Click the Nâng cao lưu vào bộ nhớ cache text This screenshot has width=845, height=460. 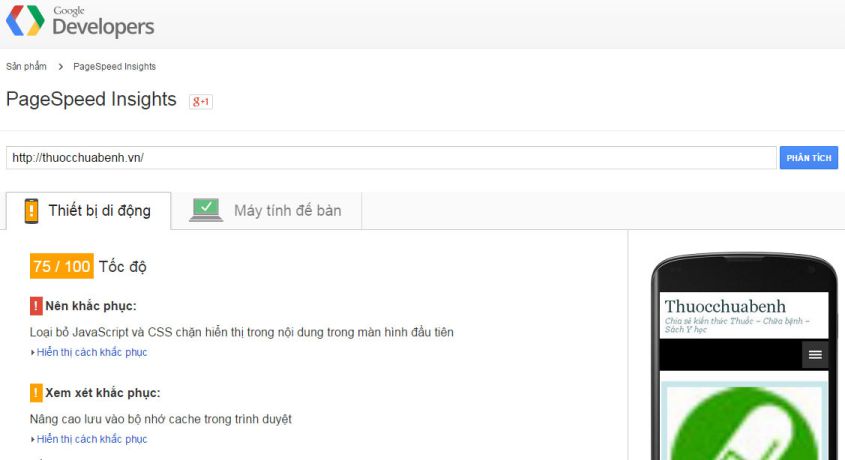(161, 419)
